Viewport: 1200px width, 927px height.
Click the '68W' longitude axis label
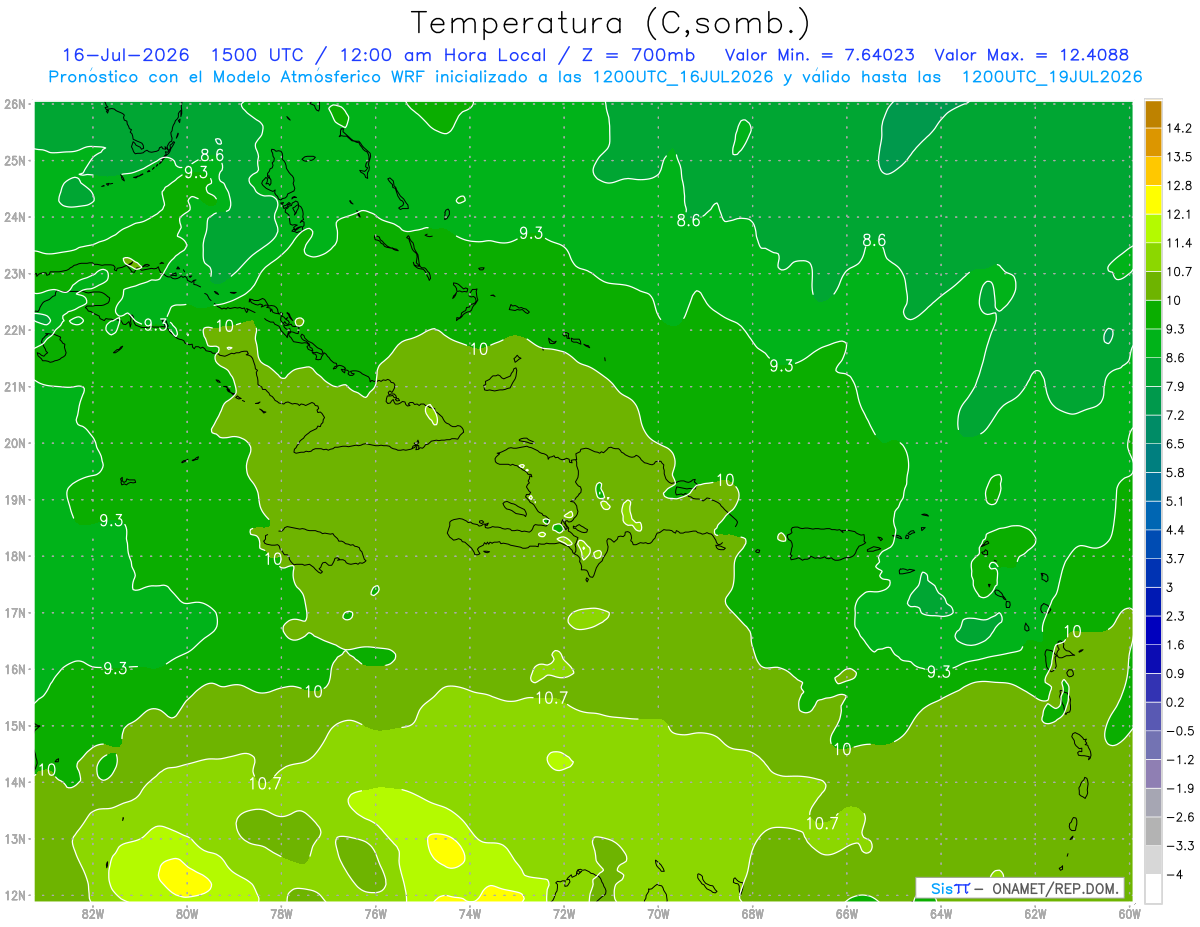click(752, 914)
